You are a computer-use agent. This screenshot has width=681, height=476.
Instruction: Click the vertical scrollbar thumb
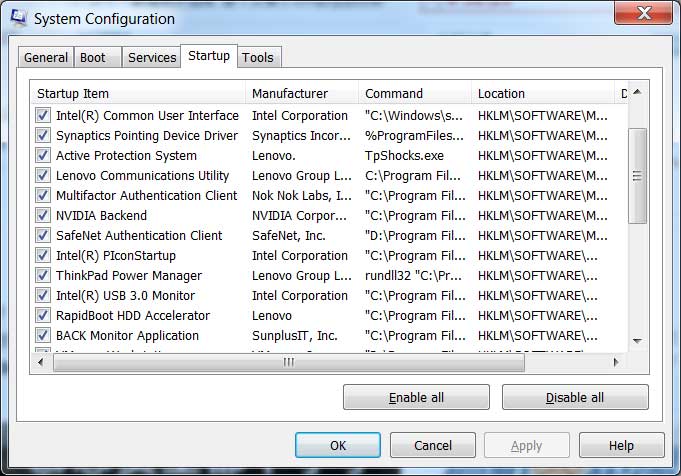(x=637, y=176)
